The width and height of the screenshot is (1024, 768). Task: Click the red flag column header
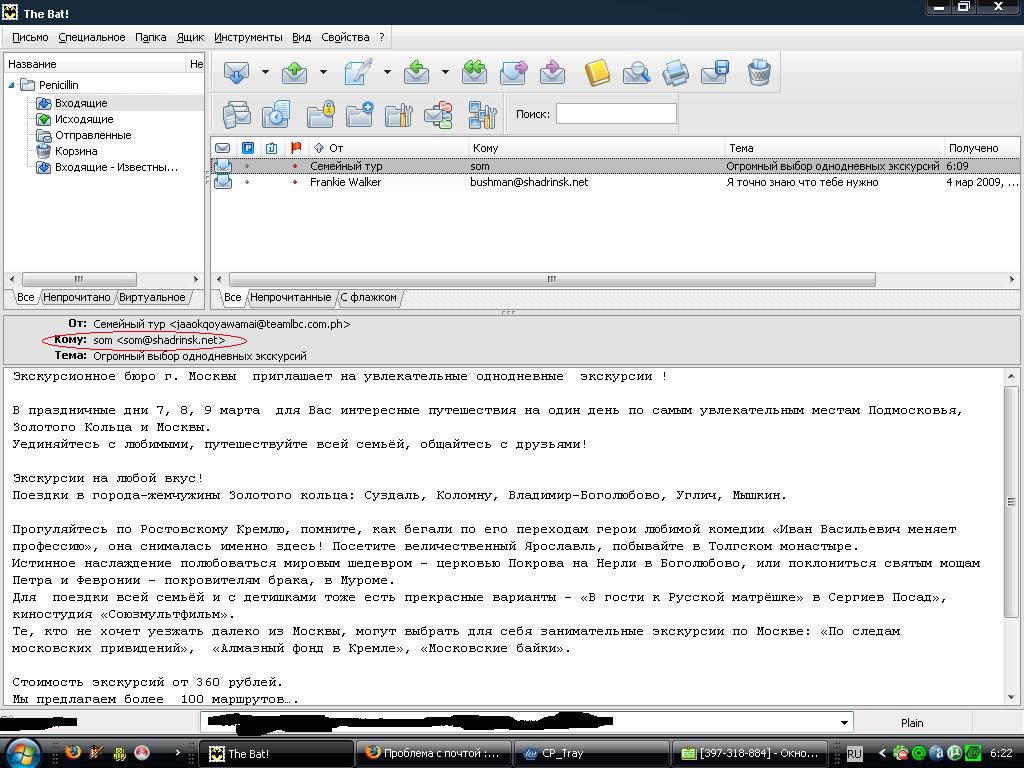(x=296, y=148)
